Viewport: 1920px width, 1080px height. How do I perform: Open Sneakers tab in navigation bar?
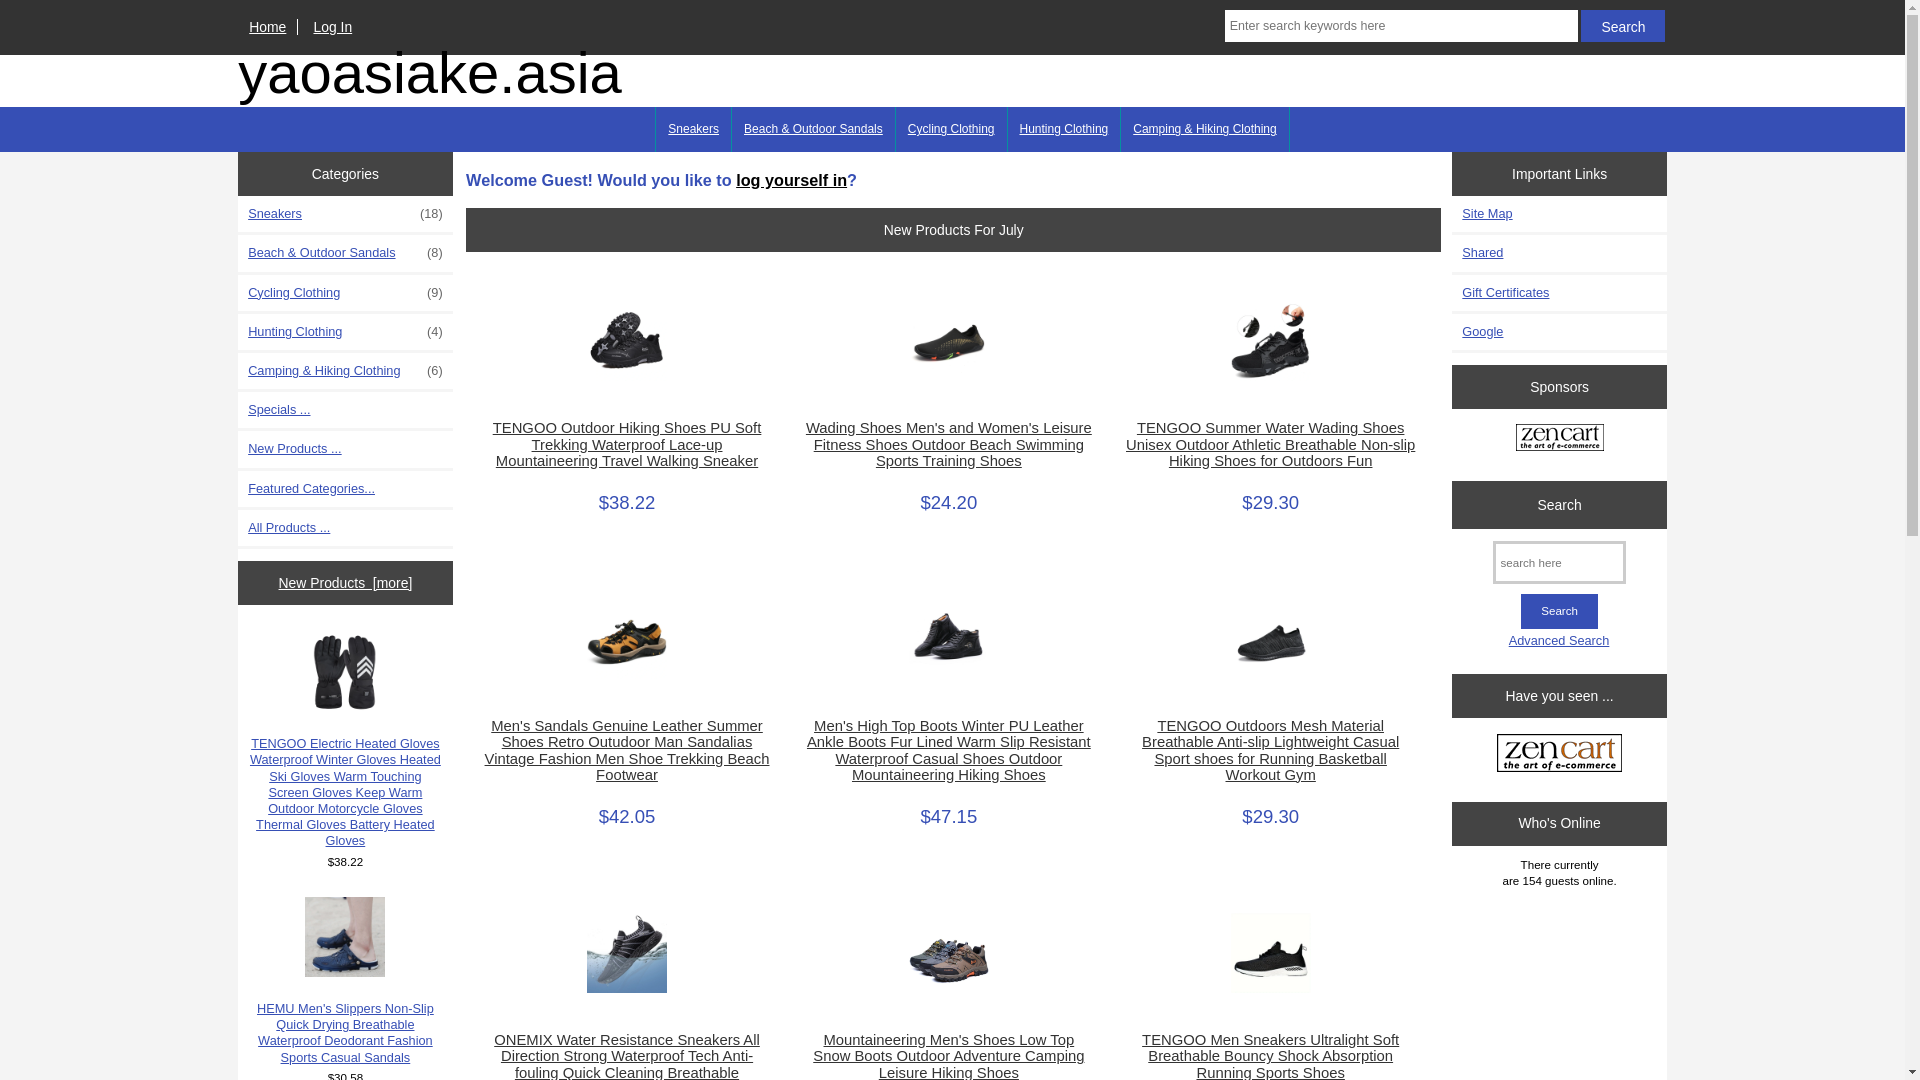(693, 129)
